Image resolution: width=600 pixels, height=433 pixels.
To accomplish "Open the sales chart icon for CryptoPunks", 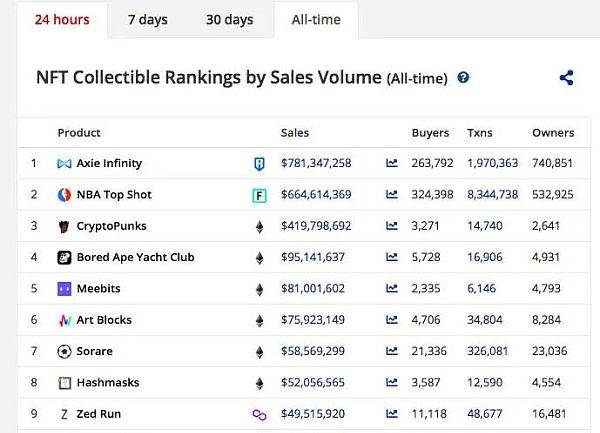I will click(391, 226).
